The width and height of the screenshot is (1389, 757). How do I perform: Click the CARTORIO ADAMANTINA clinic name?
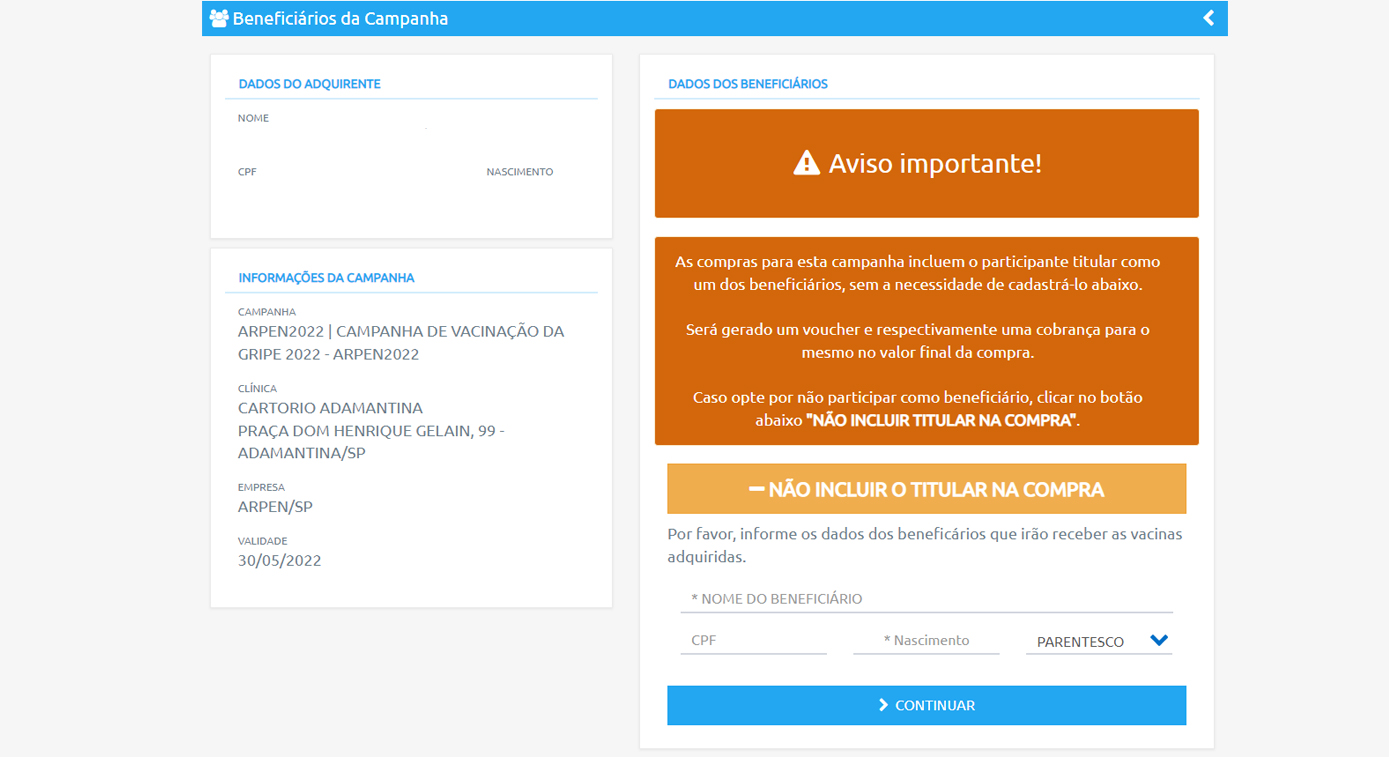[x=330, y=408]
